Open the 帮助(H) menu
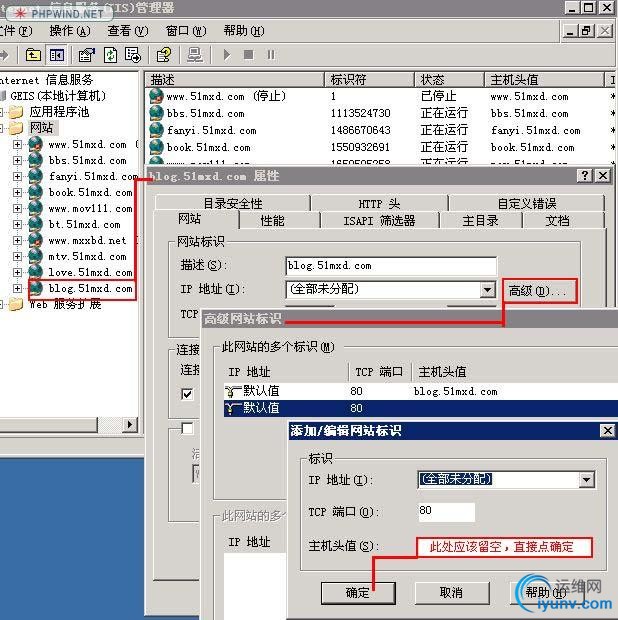 [244, 31]
